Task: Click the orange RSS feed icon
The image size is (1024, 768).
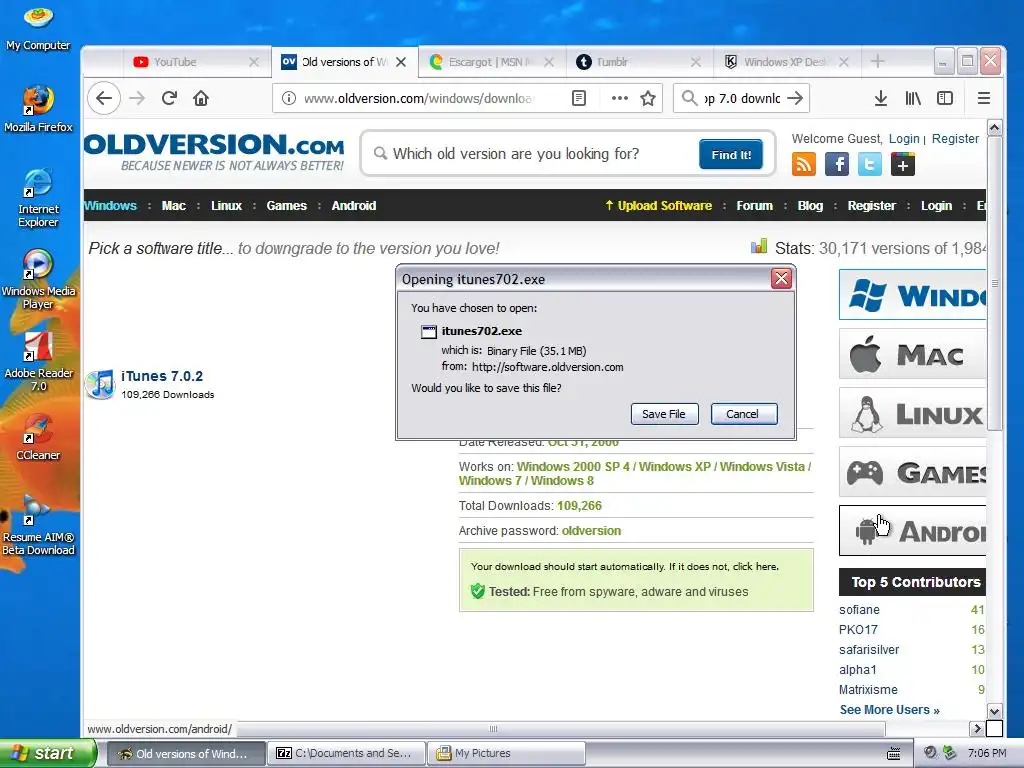Action: click(804, 164)
